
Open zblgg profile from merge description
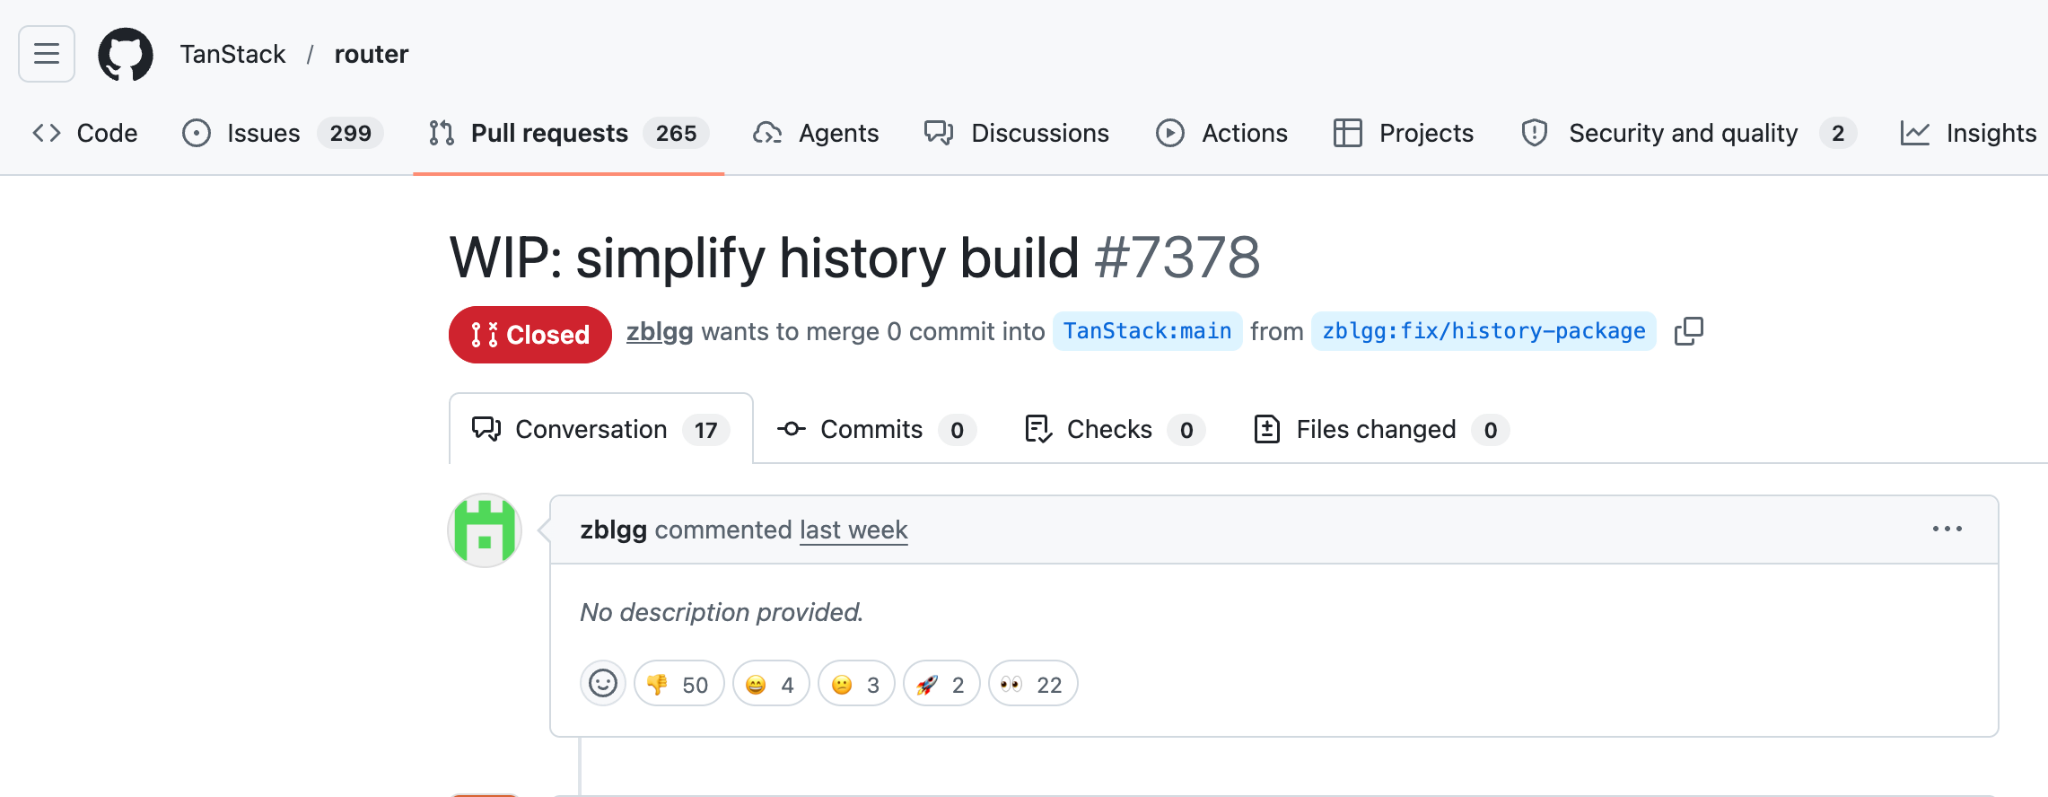[660, 331]
